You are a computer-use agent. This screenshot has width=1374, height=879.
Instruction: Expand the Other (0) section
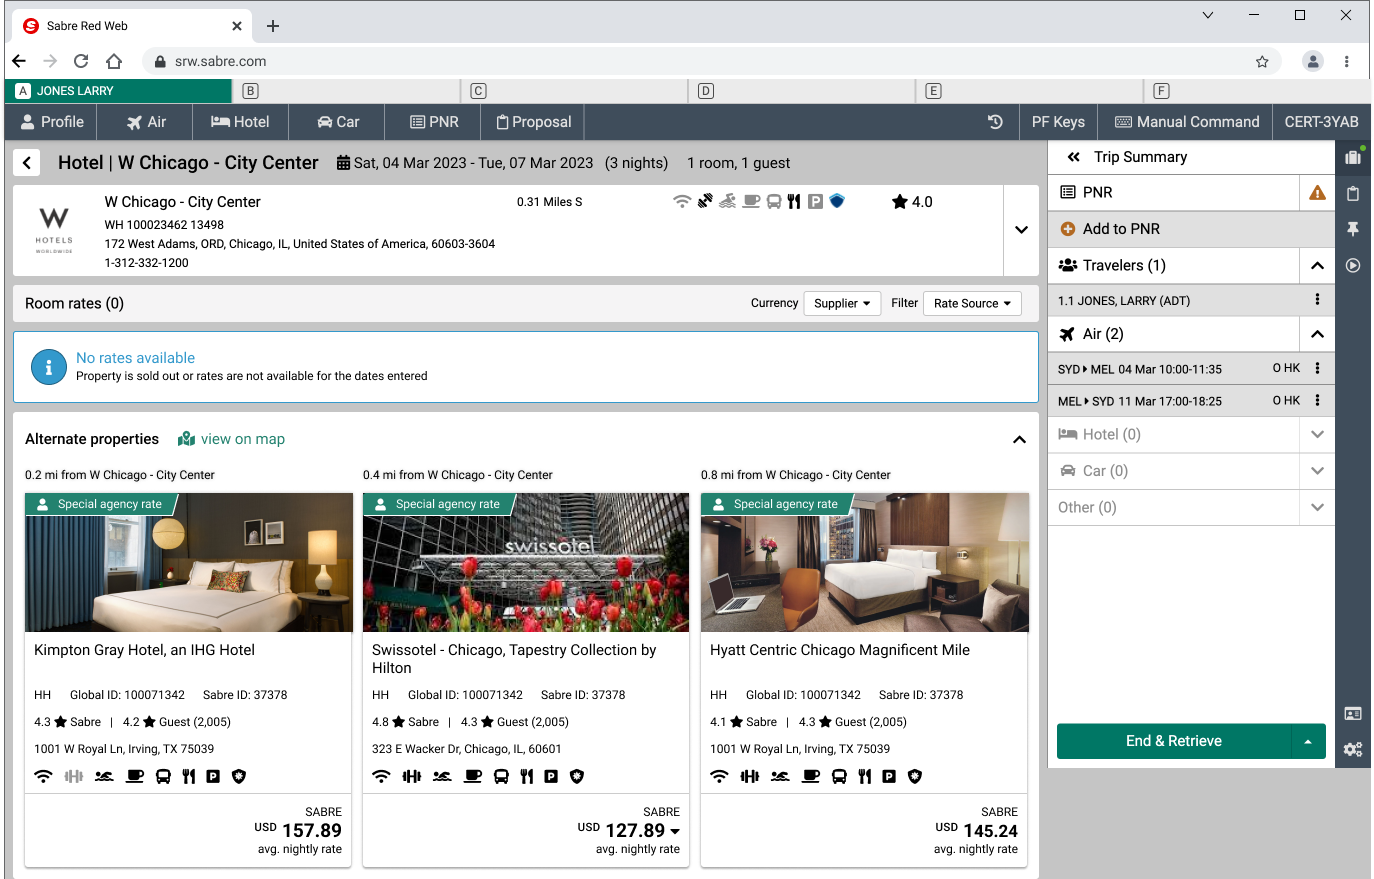click(1317, 507)
